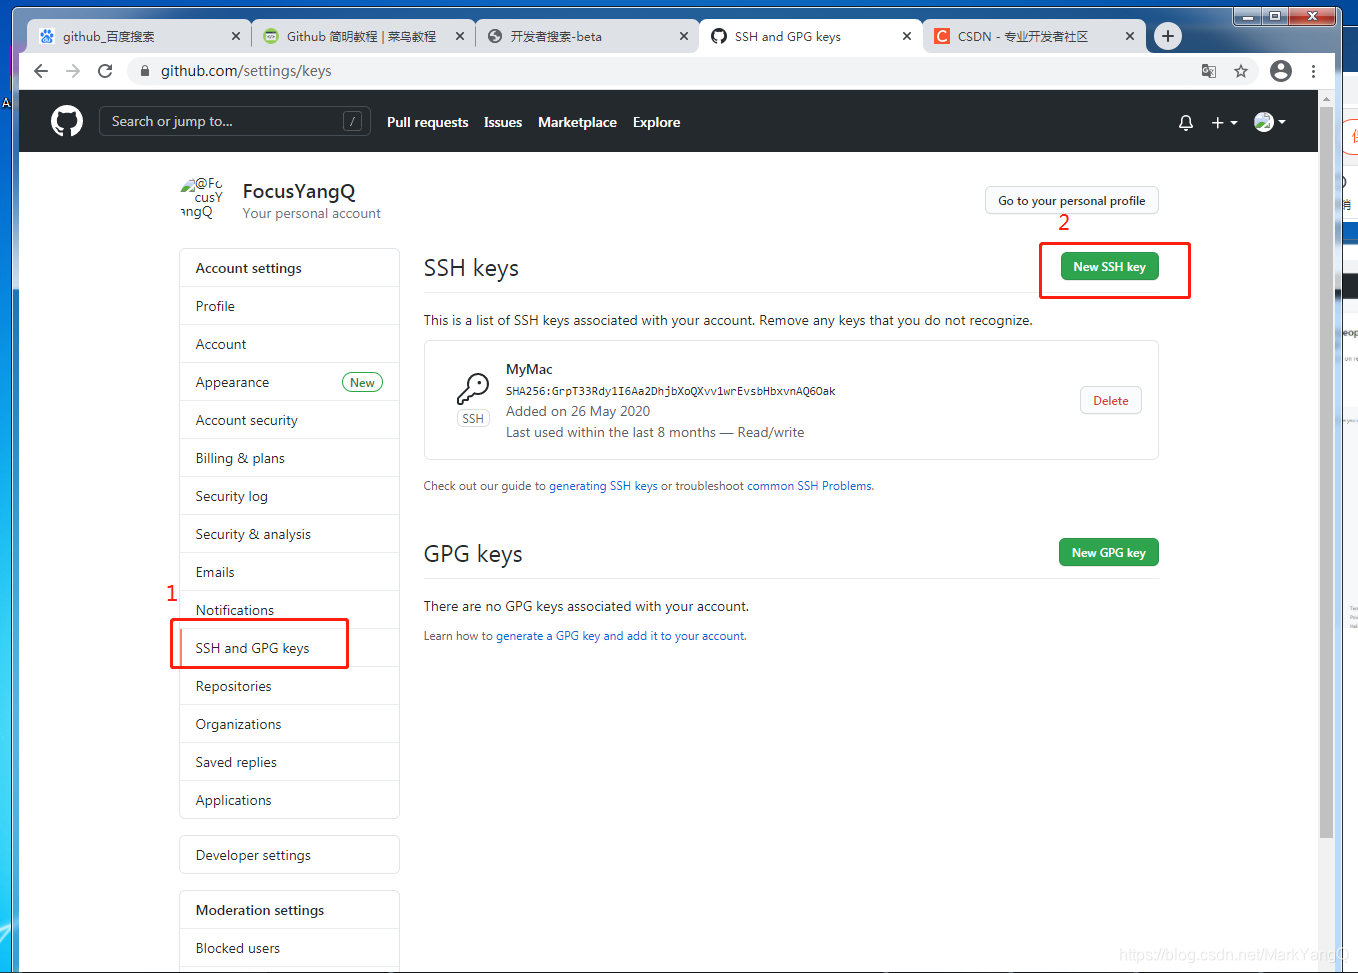Delete the MyMac SSH key
Viewport: 1358px width, 973px height.
pos(1111,401)
